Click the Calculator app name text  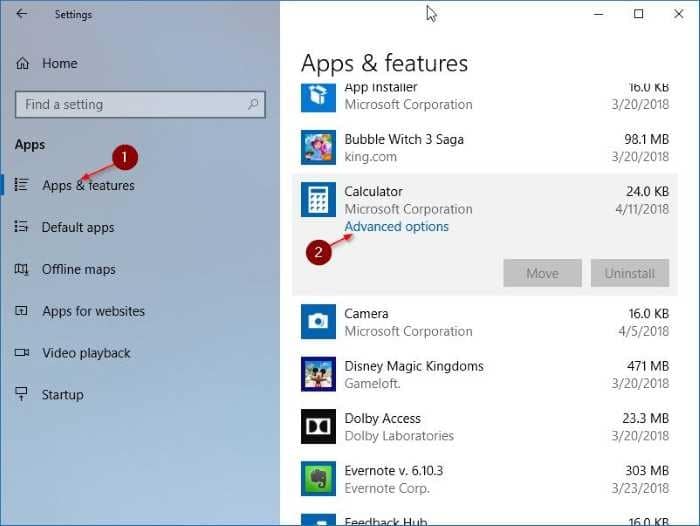(374, 192)
